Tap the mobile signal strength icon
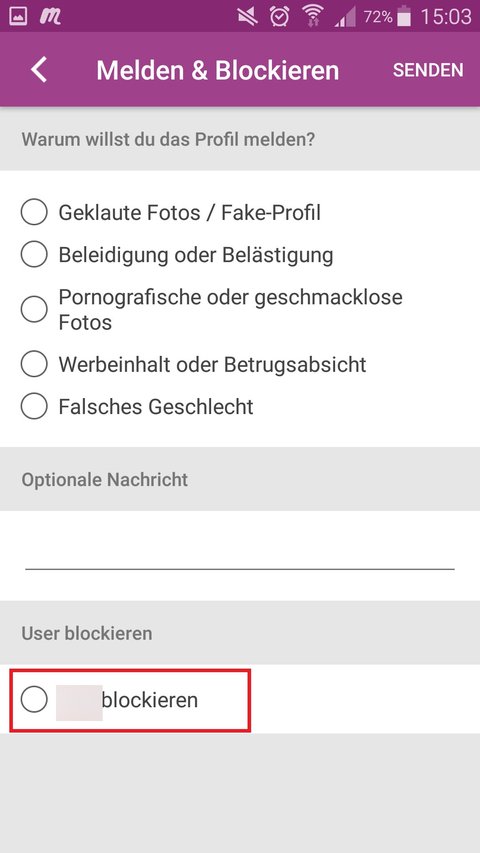This screenshot has width=480, height=853. tap(345, 18)
